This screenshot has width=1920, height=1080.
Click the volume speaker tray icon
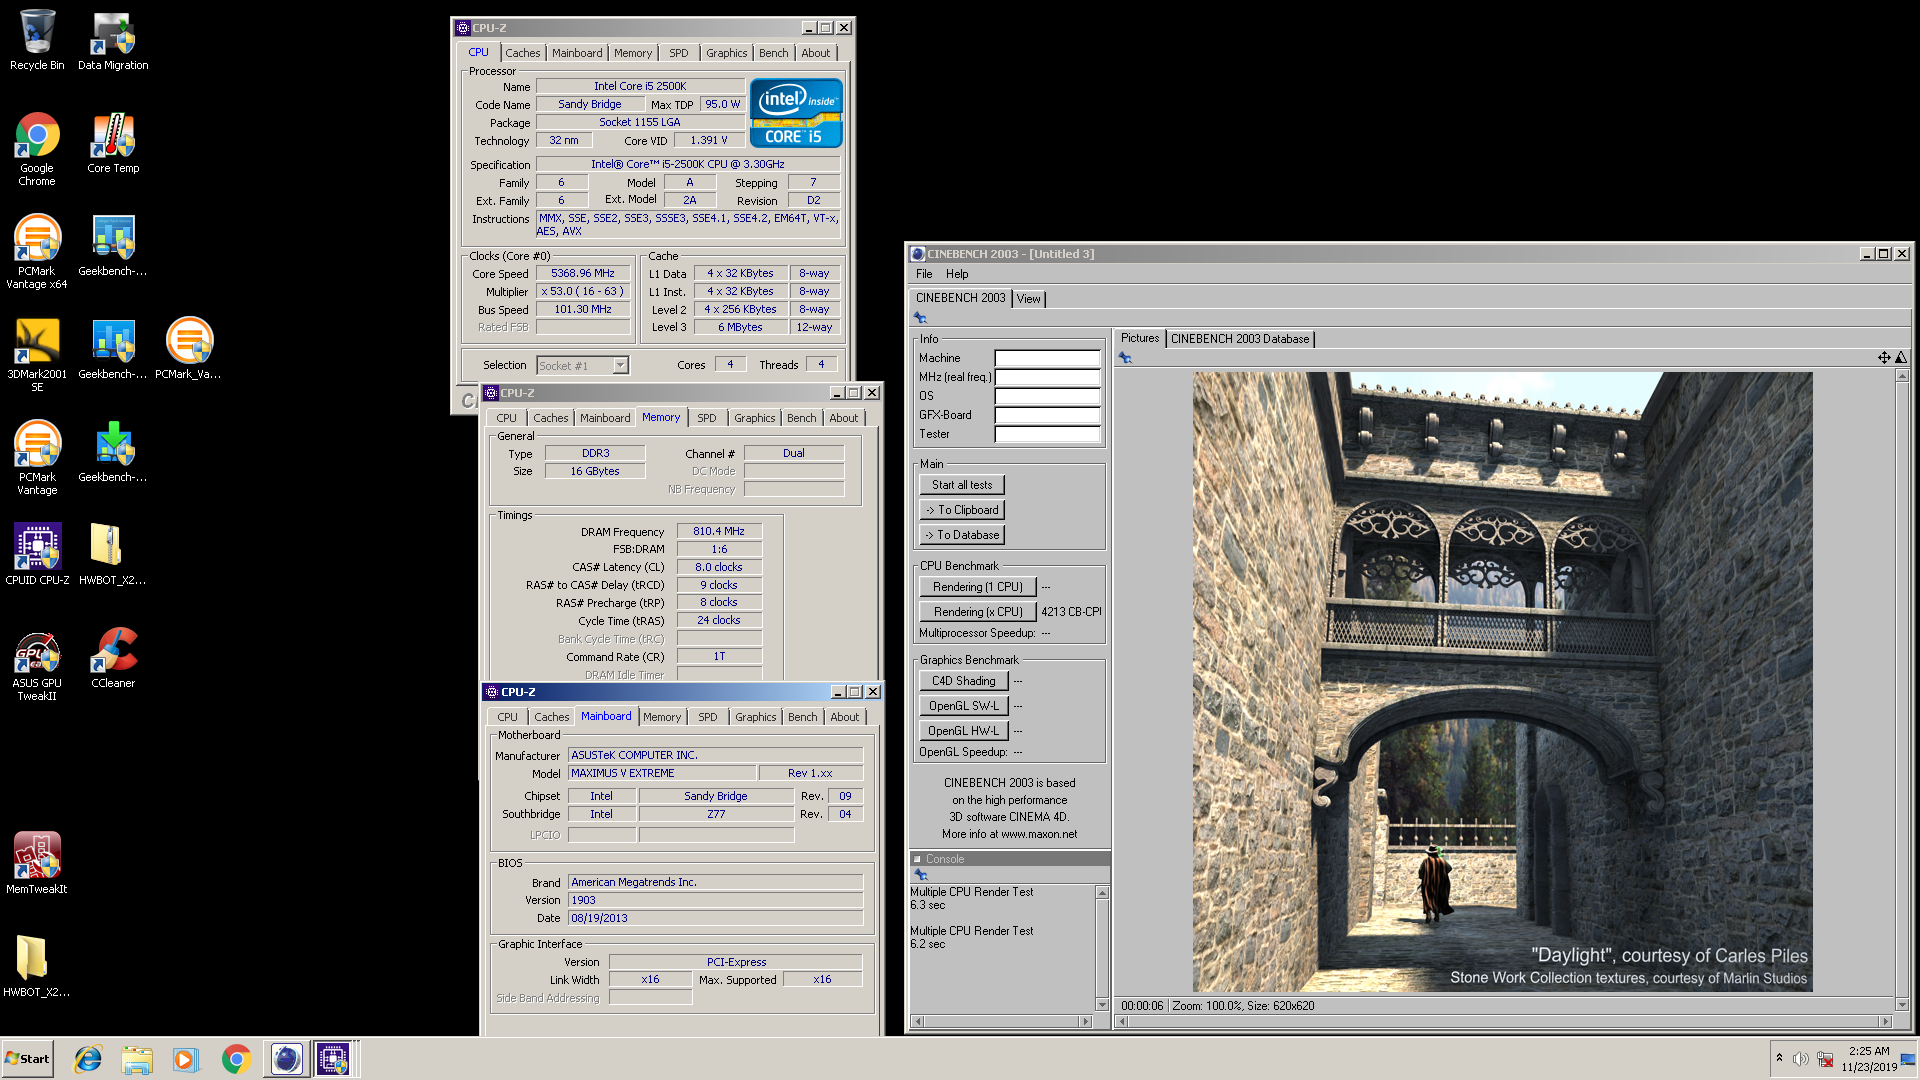1800,1059
